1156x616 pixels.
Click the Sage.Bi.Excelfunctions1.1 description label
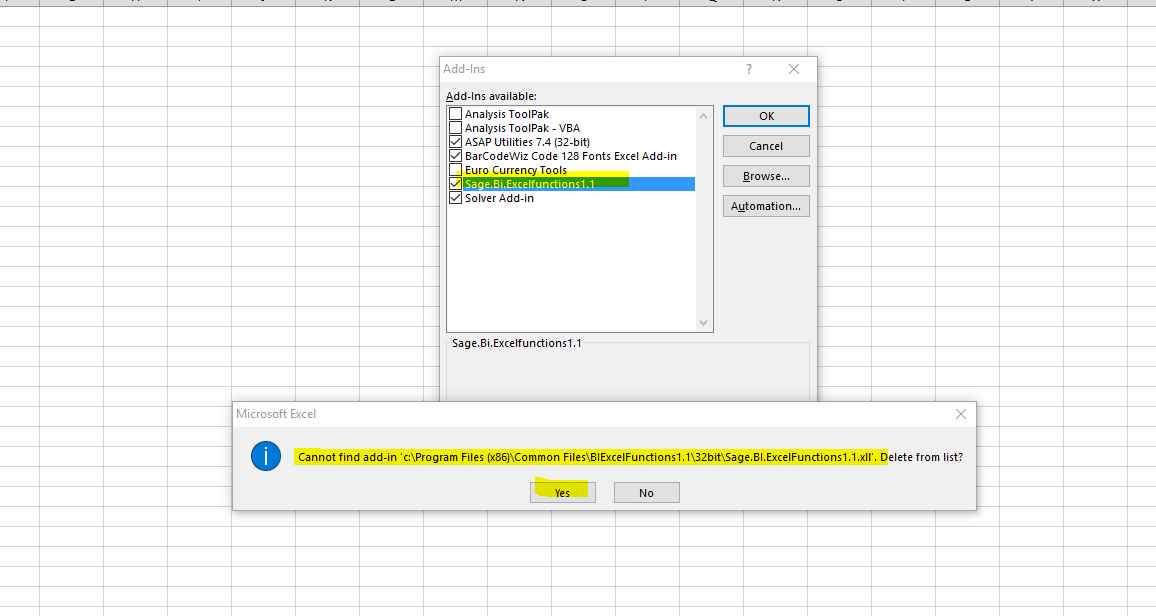(516, 343)
